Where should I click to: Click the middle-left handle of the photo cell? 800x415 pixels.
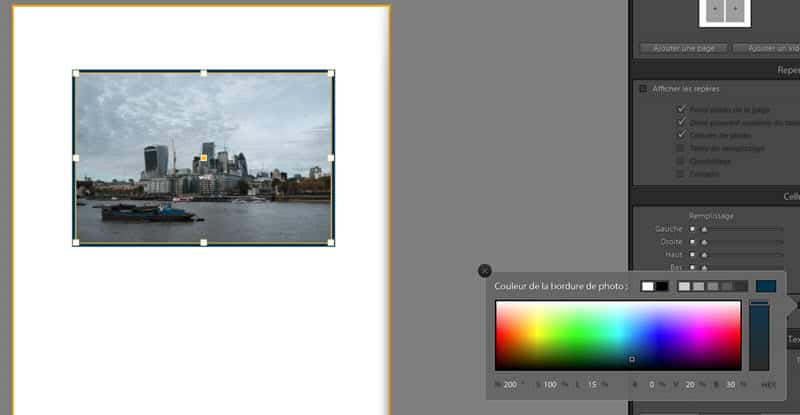click(76, 158)
